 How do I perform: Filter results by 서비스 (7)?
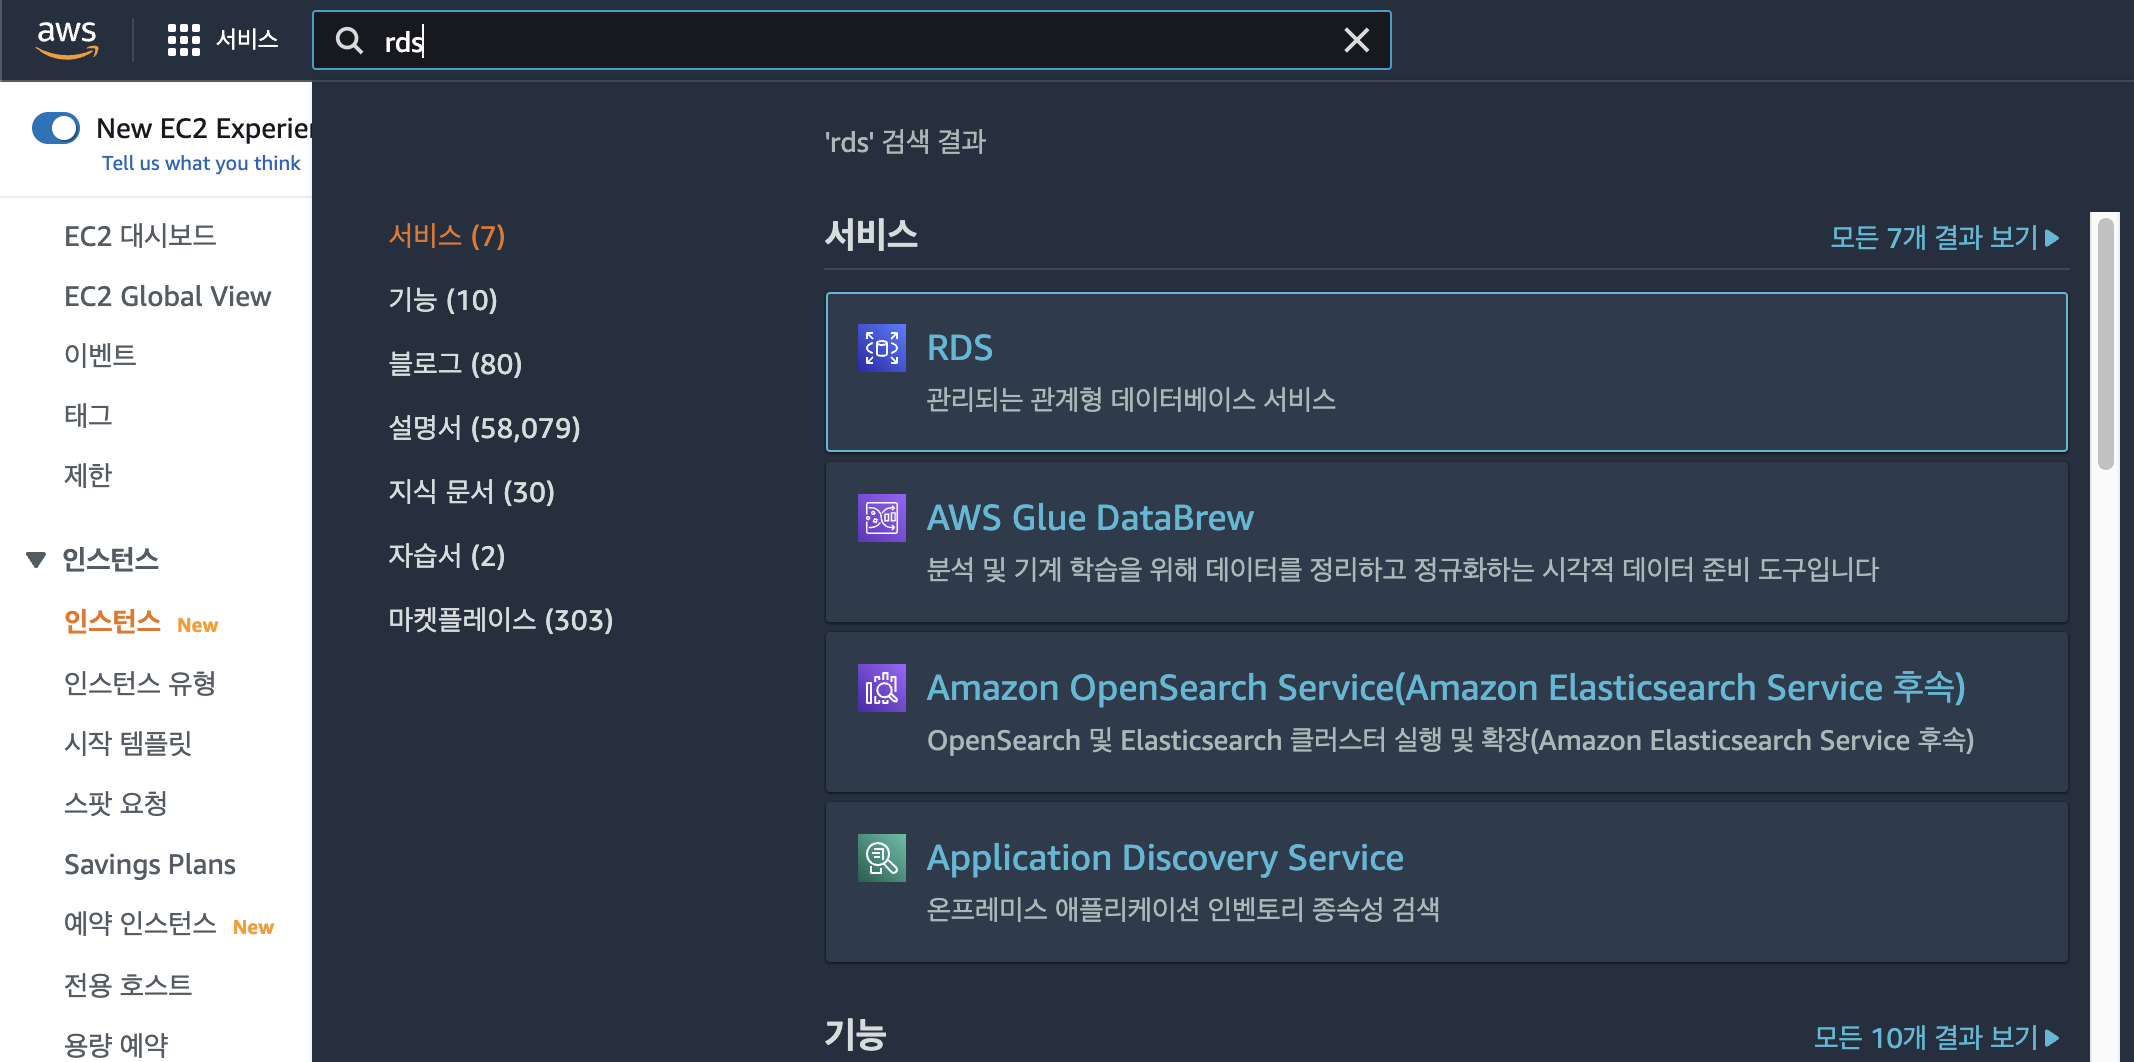click(447, 236)
